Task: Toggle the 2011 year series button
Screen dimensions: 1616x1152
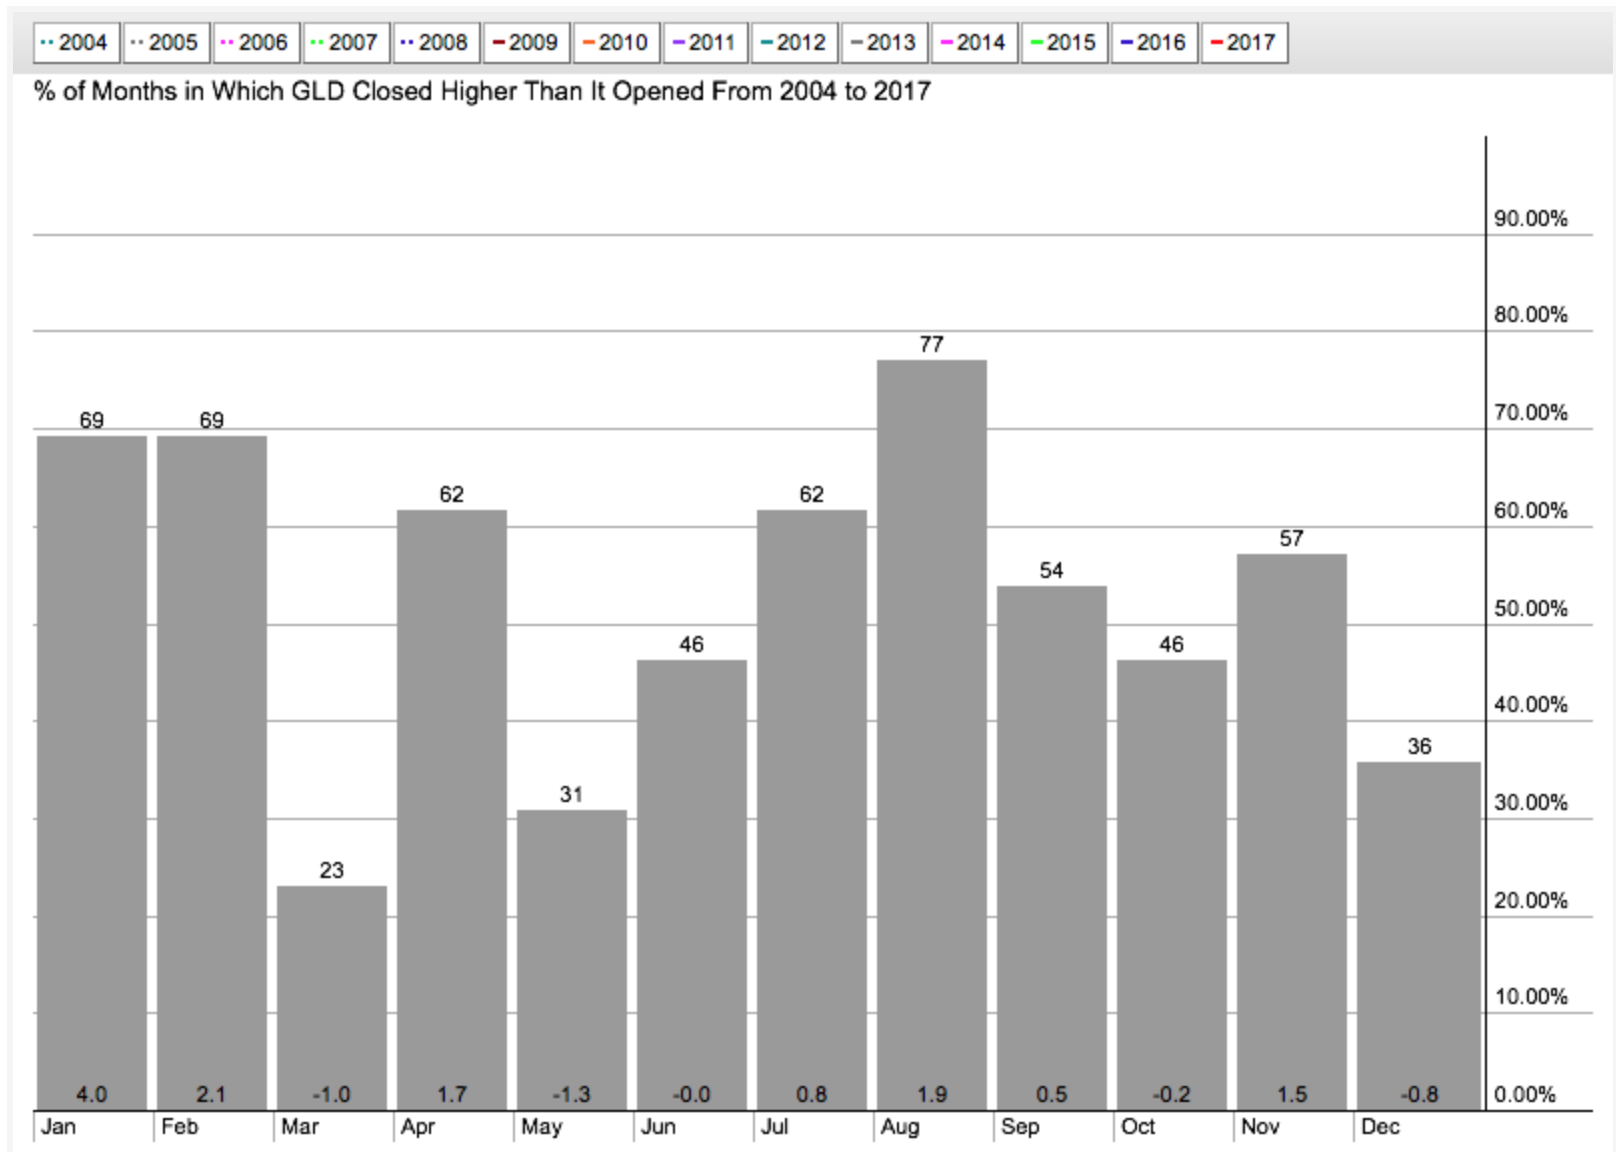Action: click(706, 43)
